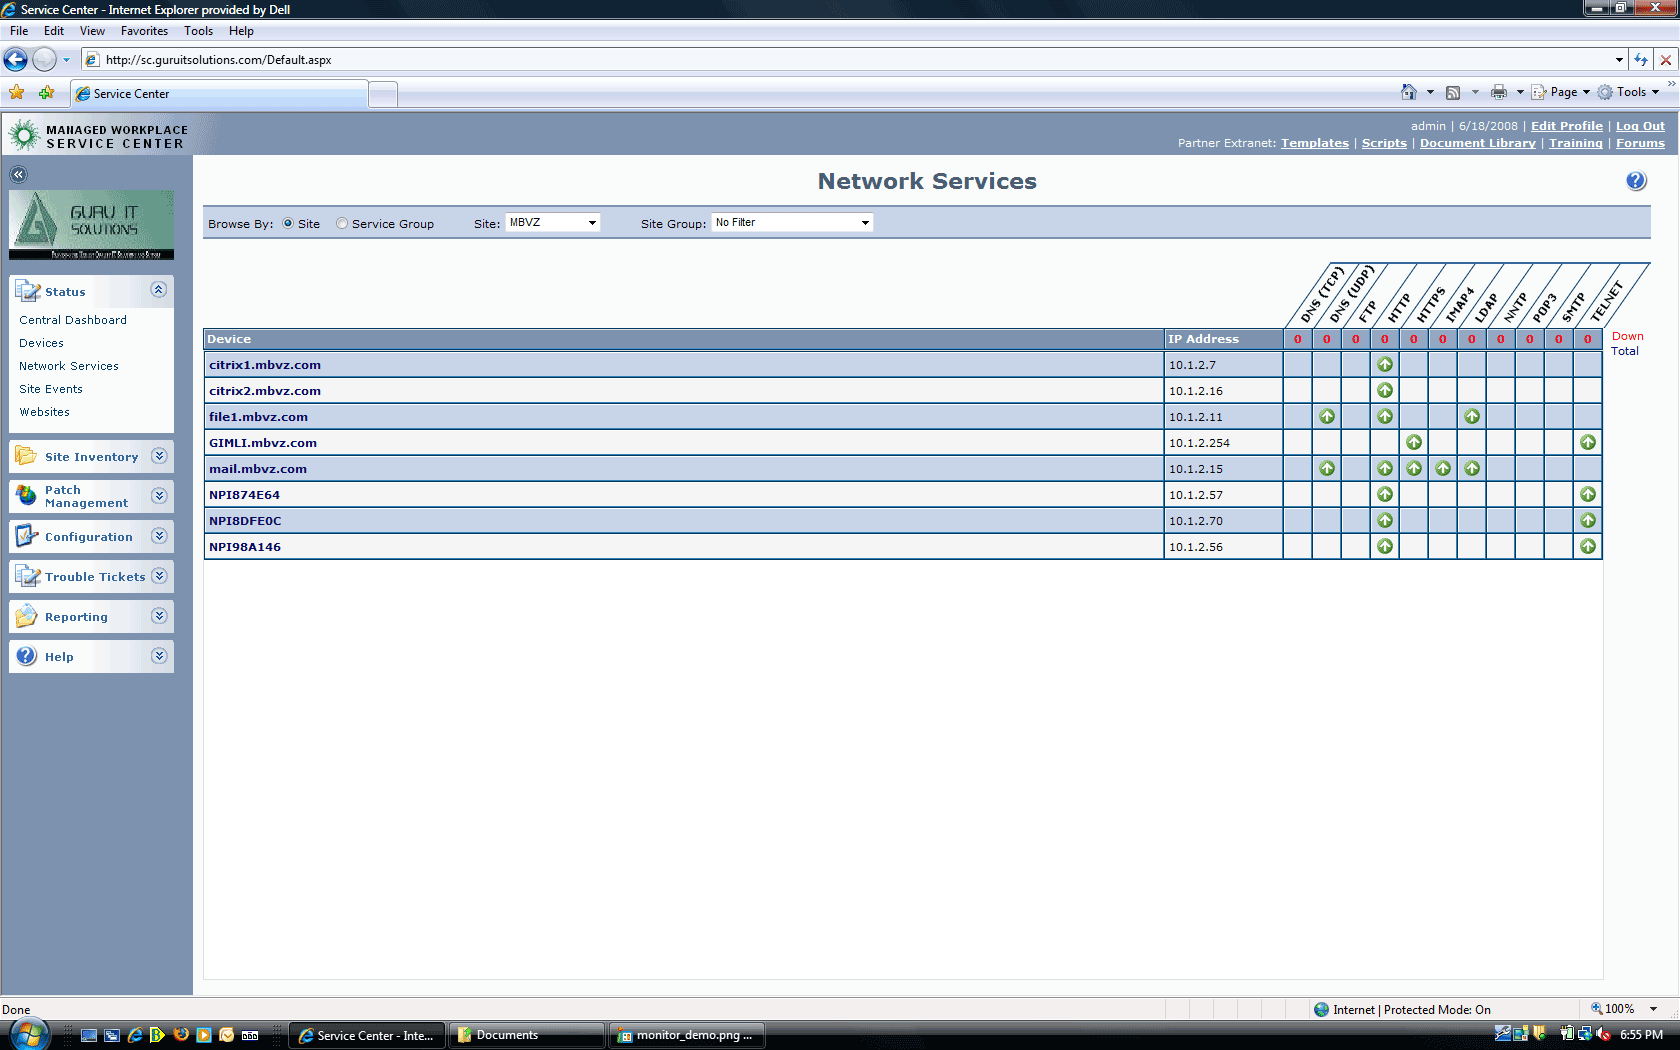Click the Guru IT Solutions logo
The width and height of the screenshot is (1680, 1050).
(91, 225)
